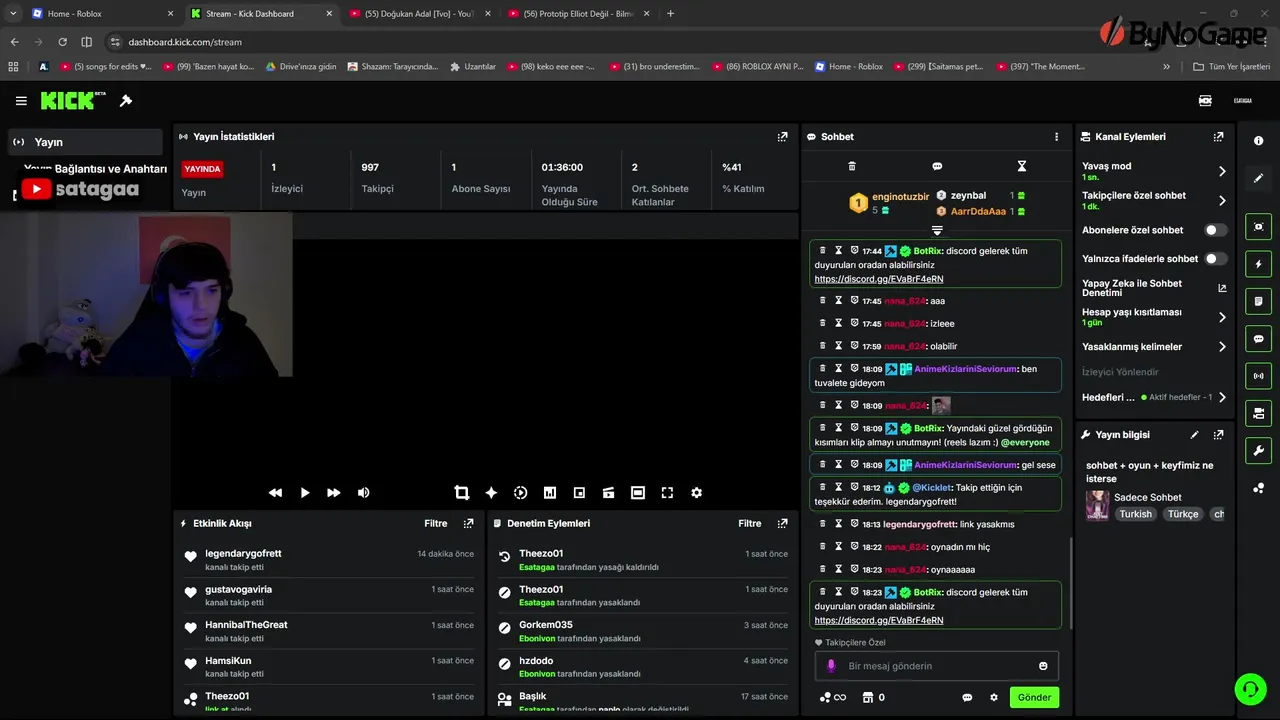Click username legendarygofrett in chat
This screenshot has width=1280, height=720.
920,525
